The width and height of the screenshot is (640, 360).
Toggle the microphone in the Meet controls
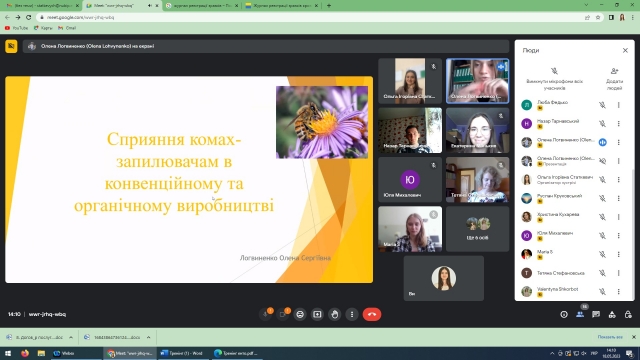click(266, 314)
